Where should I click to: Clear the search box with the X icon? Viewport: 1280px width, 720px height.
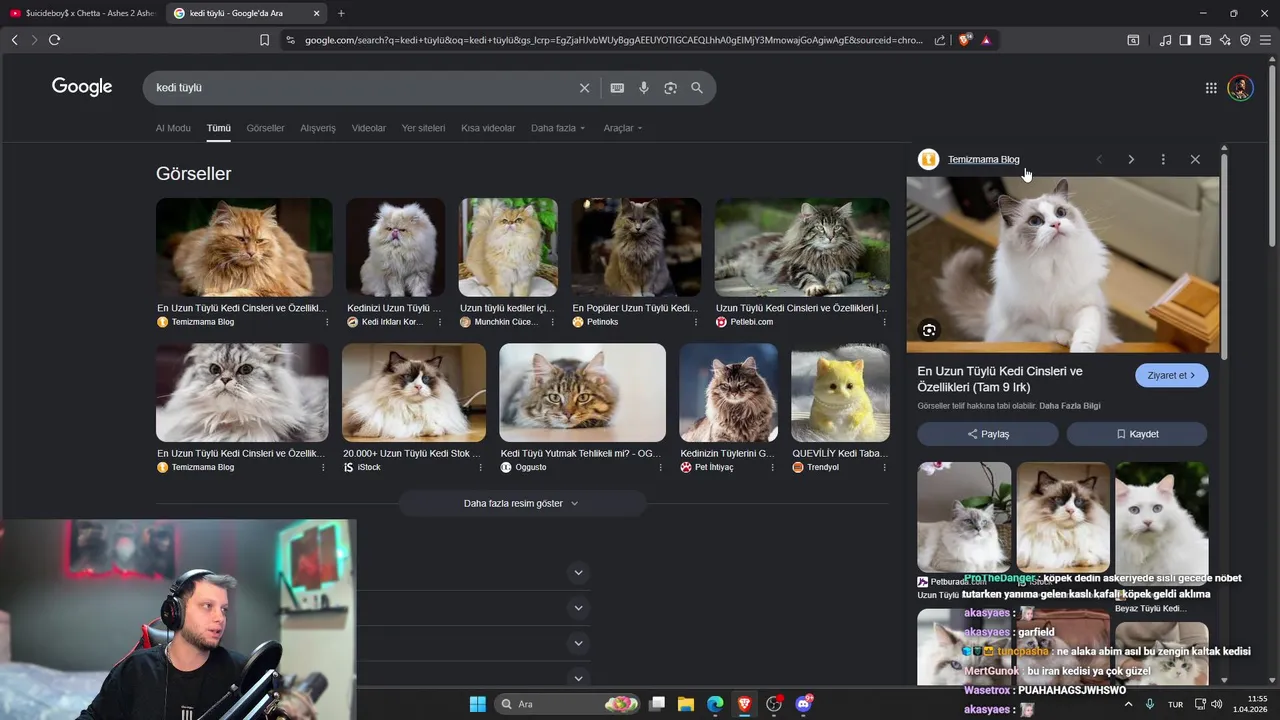coord(585,88)
